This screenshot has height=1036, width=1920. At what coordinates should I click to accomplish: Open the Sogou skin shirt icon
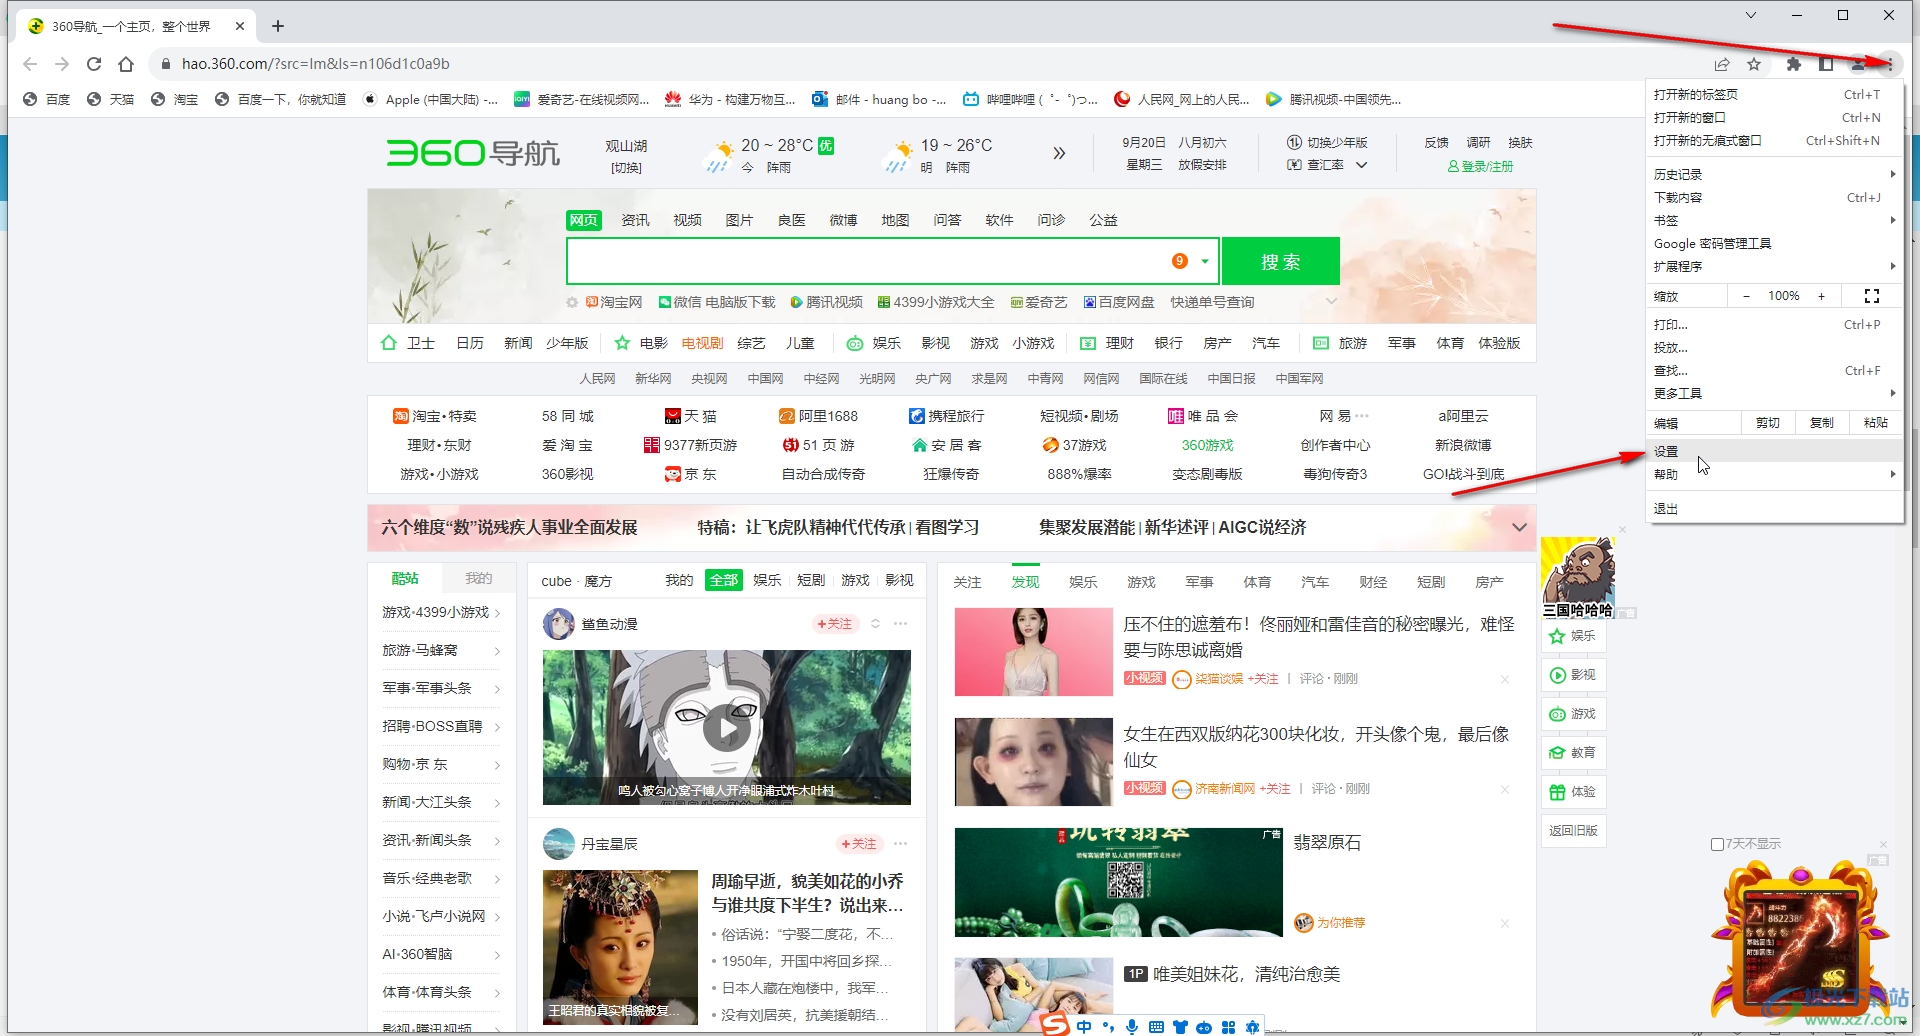[1180, 1027]
